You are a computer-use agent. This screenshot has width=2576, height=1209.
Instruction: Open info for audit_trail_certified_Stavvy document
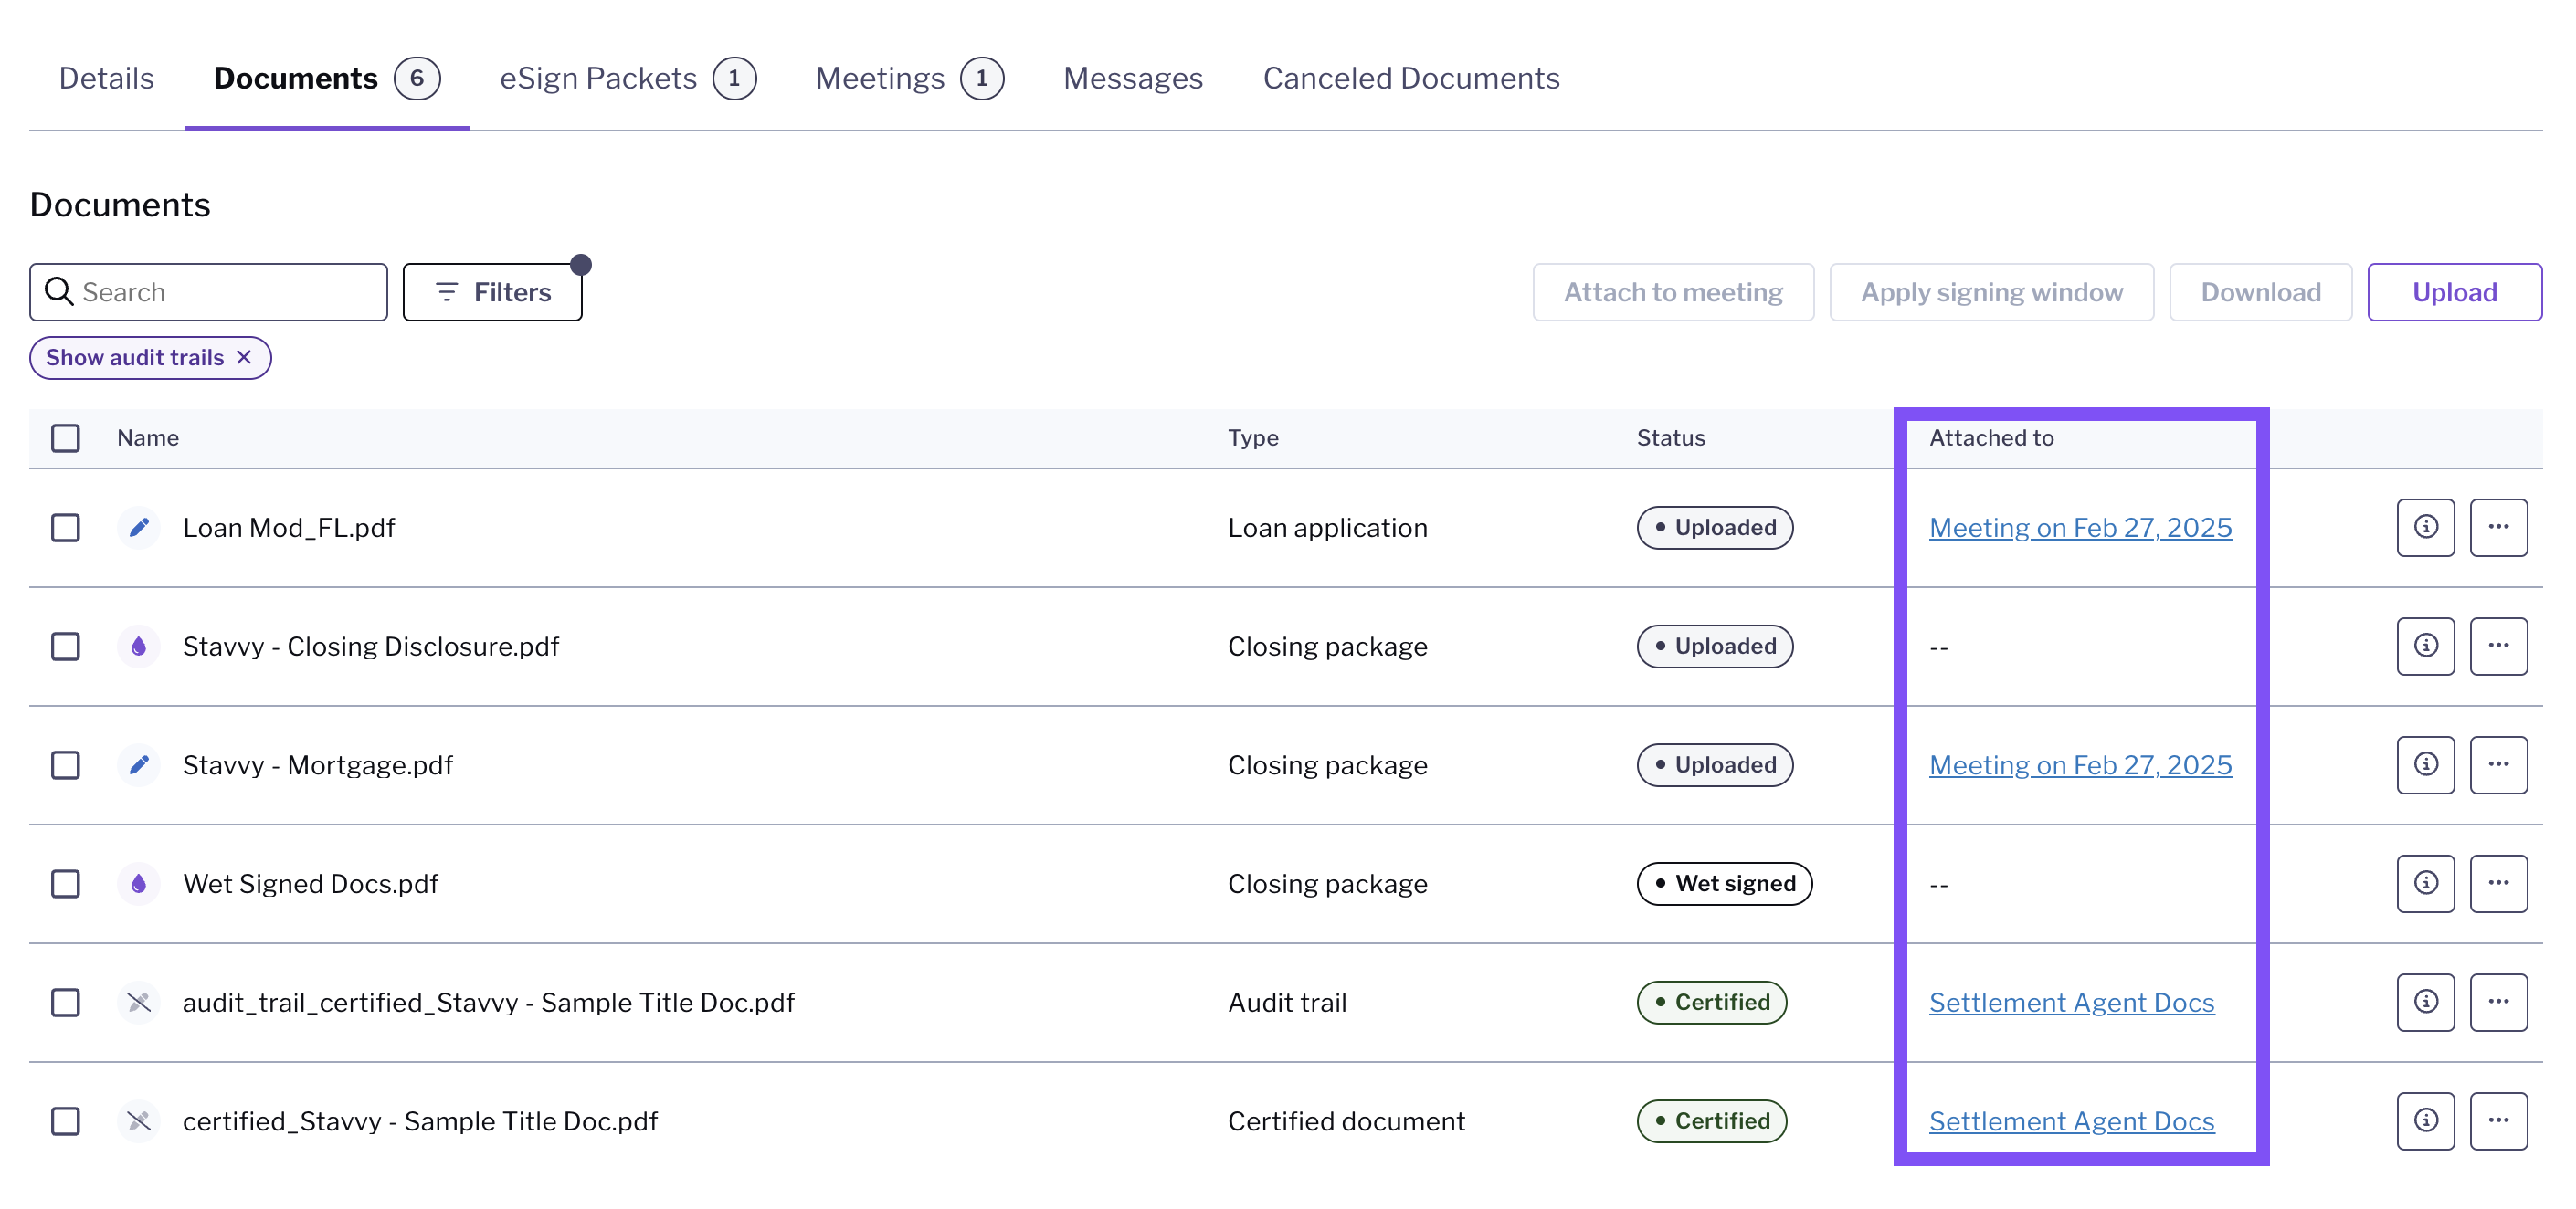point(2425,1002)
